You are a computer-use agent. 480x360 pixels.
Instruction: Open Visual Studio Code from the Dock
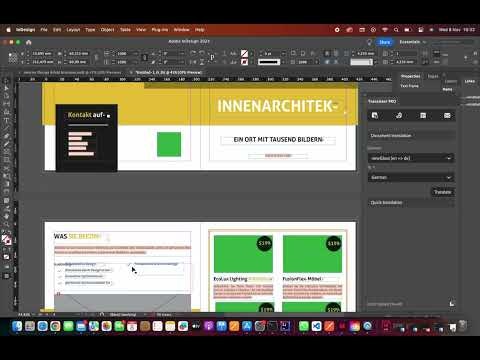[x=316, y=326]
